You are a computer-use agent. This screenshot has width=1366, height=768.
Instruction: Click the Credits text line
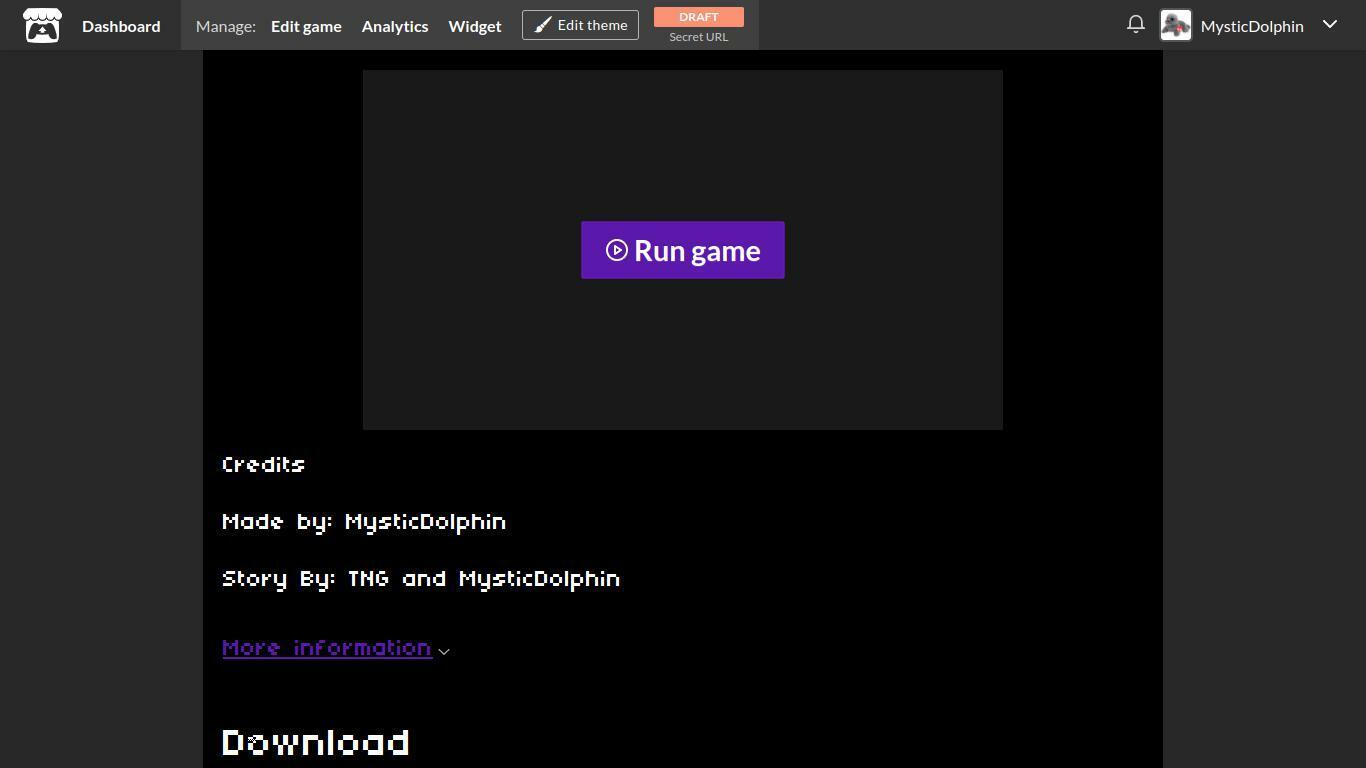(x=264, y=465)
